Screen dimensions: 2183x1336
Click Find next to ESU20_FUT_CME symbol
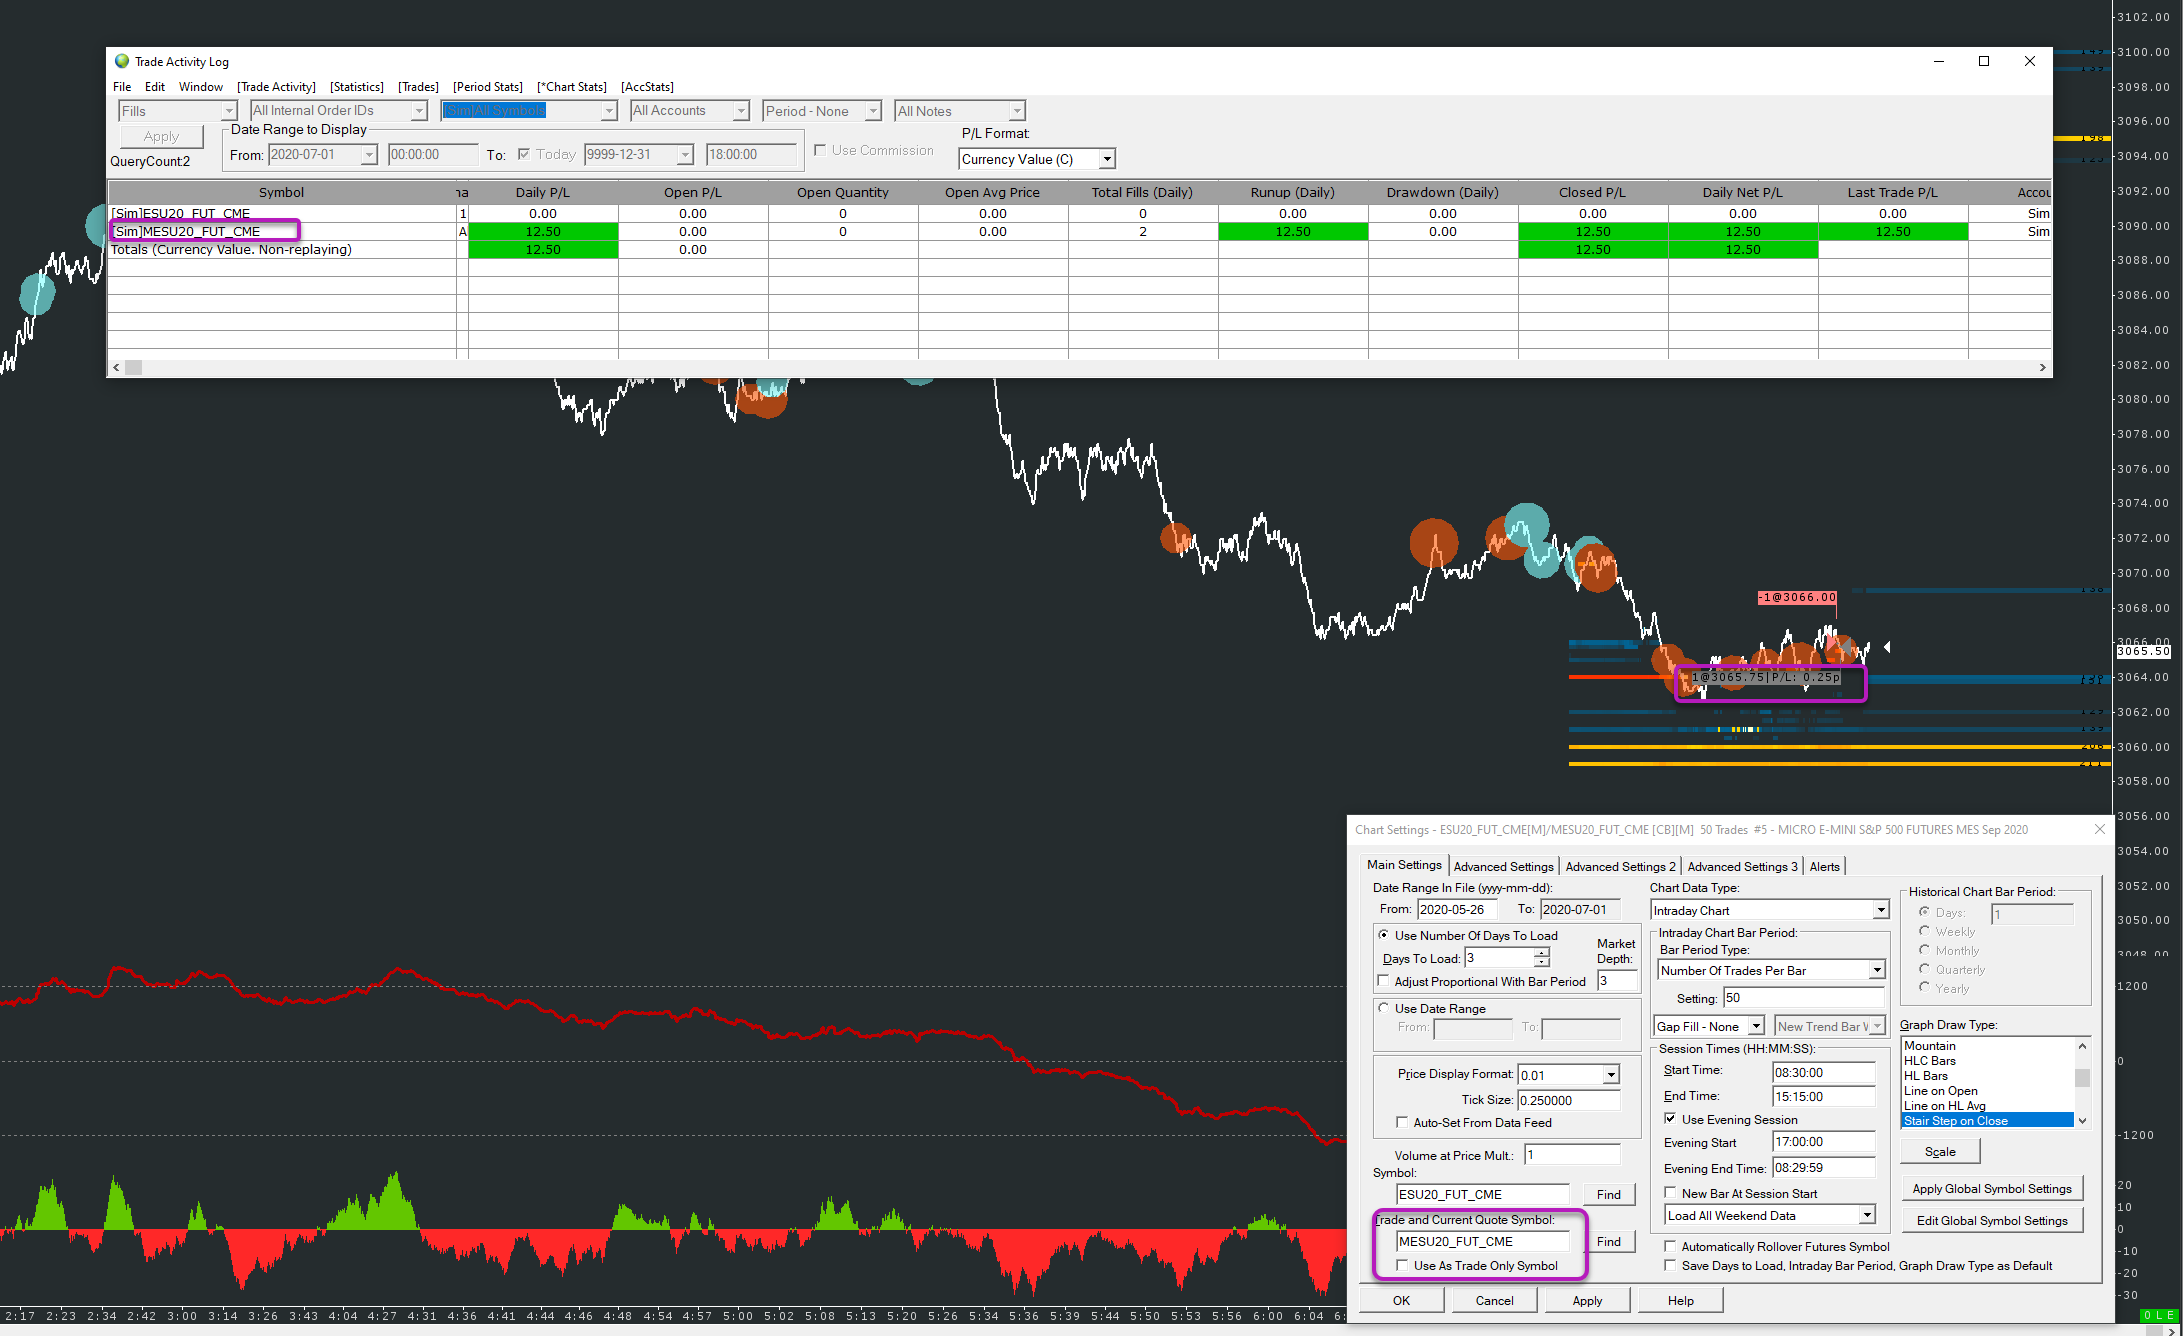tap(1608, 1194)
